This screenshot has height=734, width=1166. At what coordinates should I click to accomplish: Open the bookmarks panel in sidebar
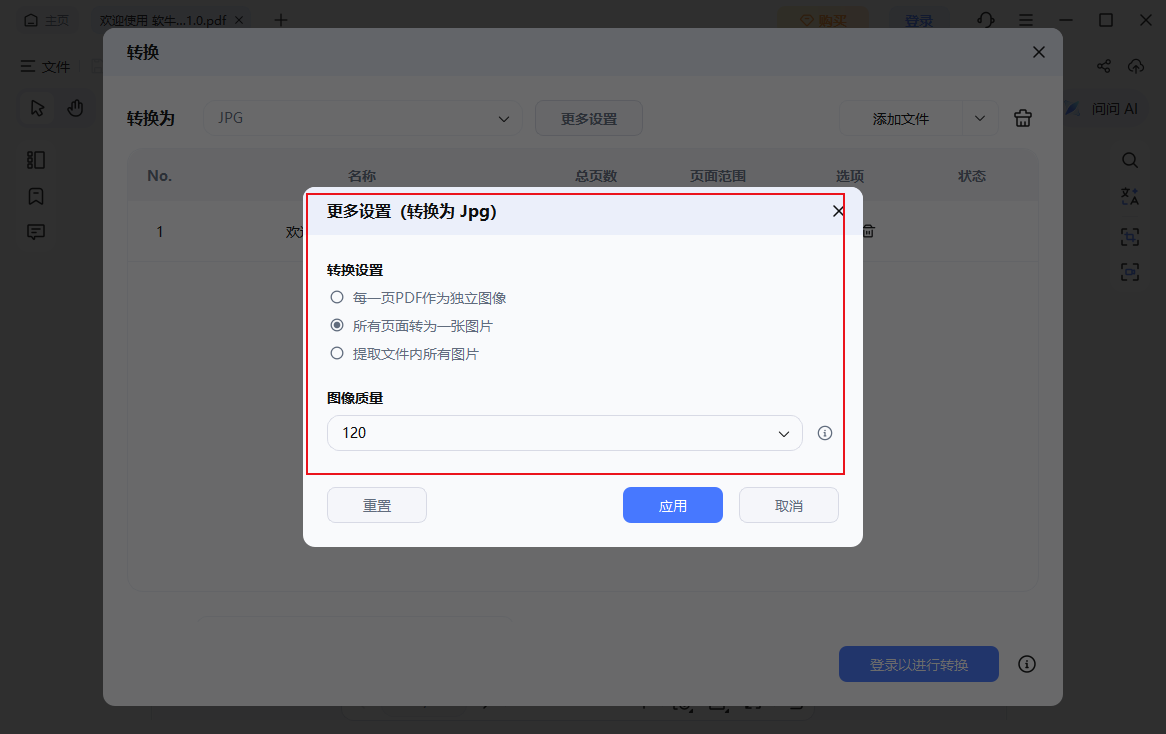[36, 196]
